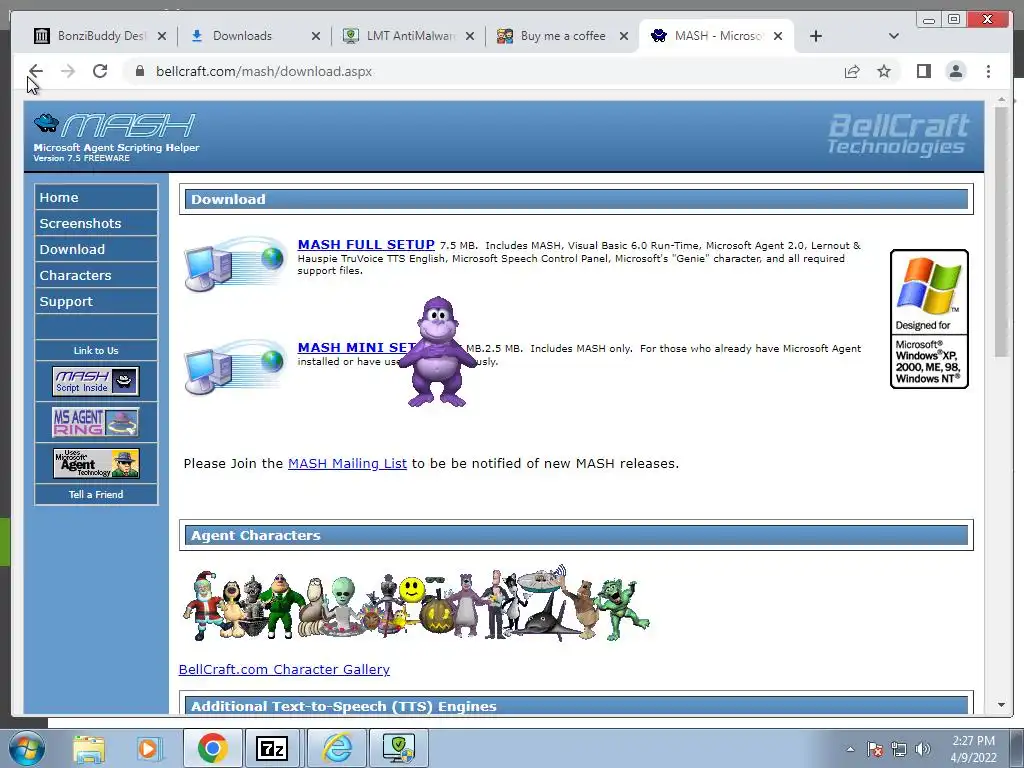
Task: Open Internet Explorer from the taskbar
Action: [338, 748]
